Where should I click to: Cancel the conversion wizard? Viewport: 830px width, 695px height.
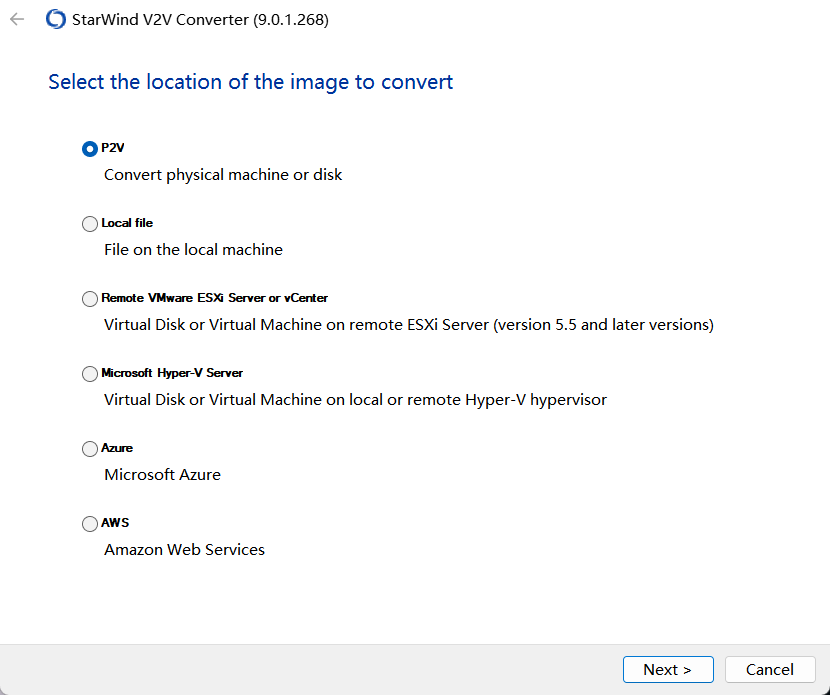[x=770, y=670]
